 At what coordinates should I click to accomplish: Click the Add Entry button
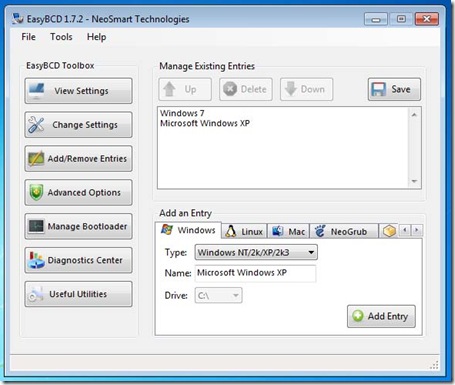[x=381, y=316]
